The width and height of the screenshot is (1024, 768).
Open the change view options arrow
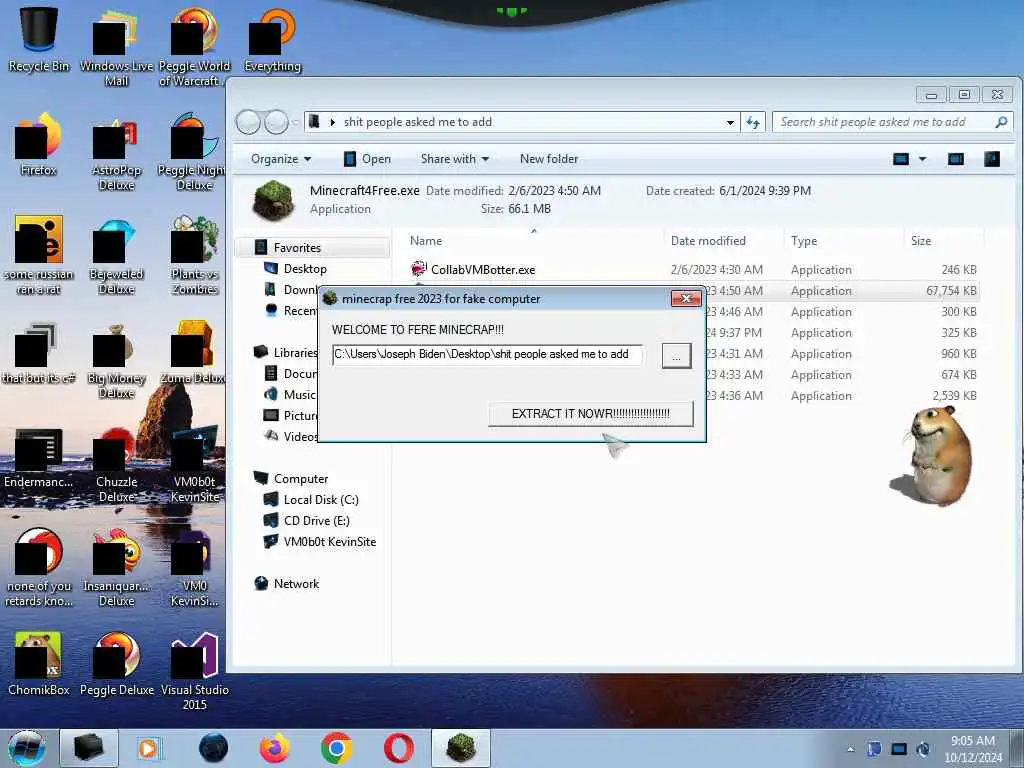(x=922, y=159)
